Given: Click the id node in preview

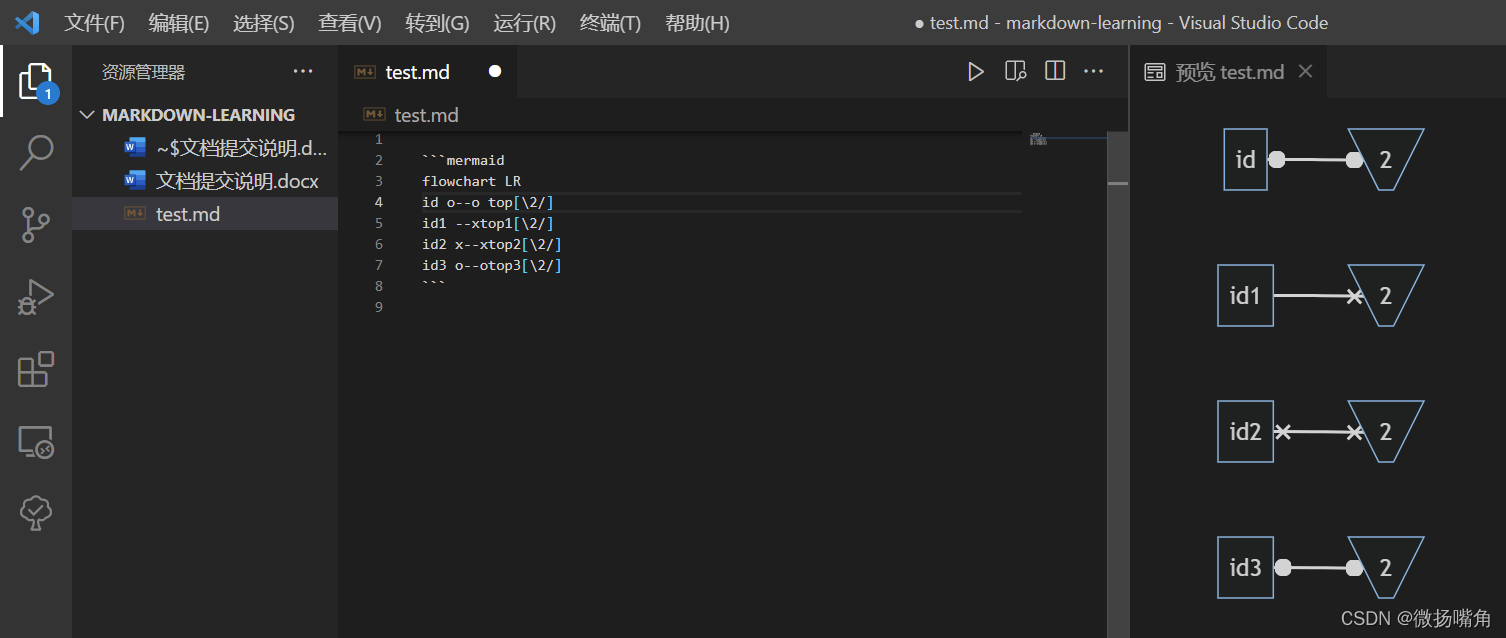Looking at the screenshot, I should click(1245, 159).
